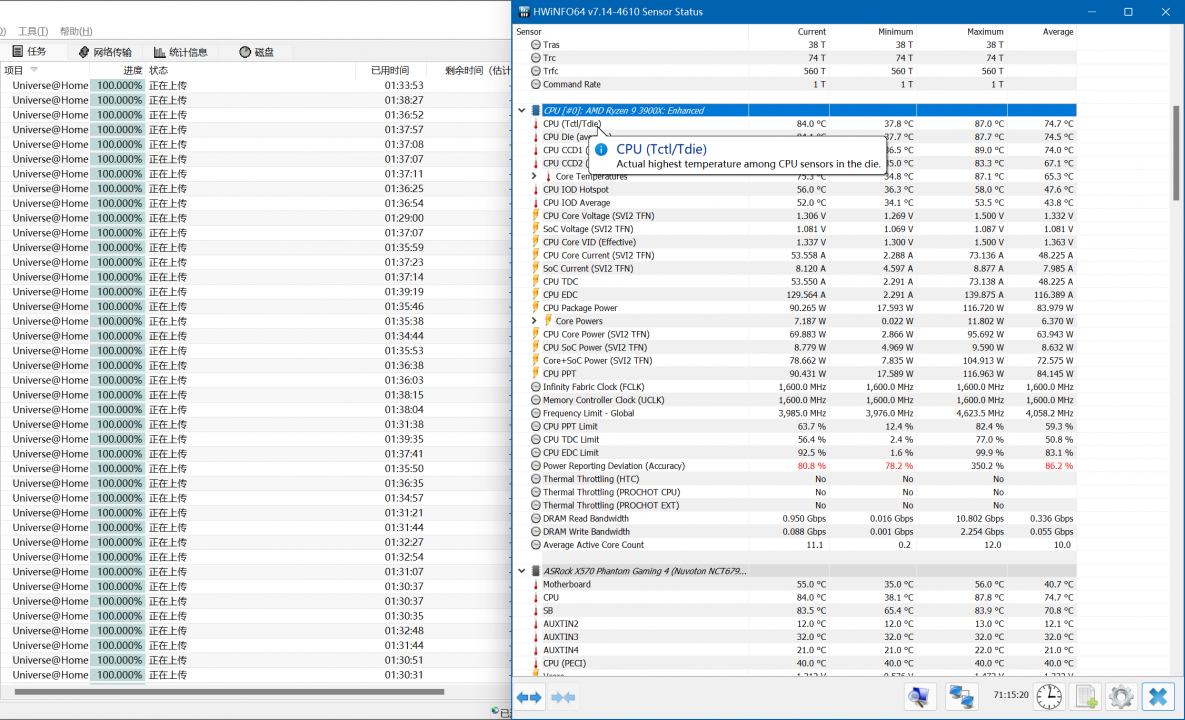Image resolution: width=1185 pixels, height=720 pixels.
Task: Click the logging start sheet icon
Action: (1086, 697)
